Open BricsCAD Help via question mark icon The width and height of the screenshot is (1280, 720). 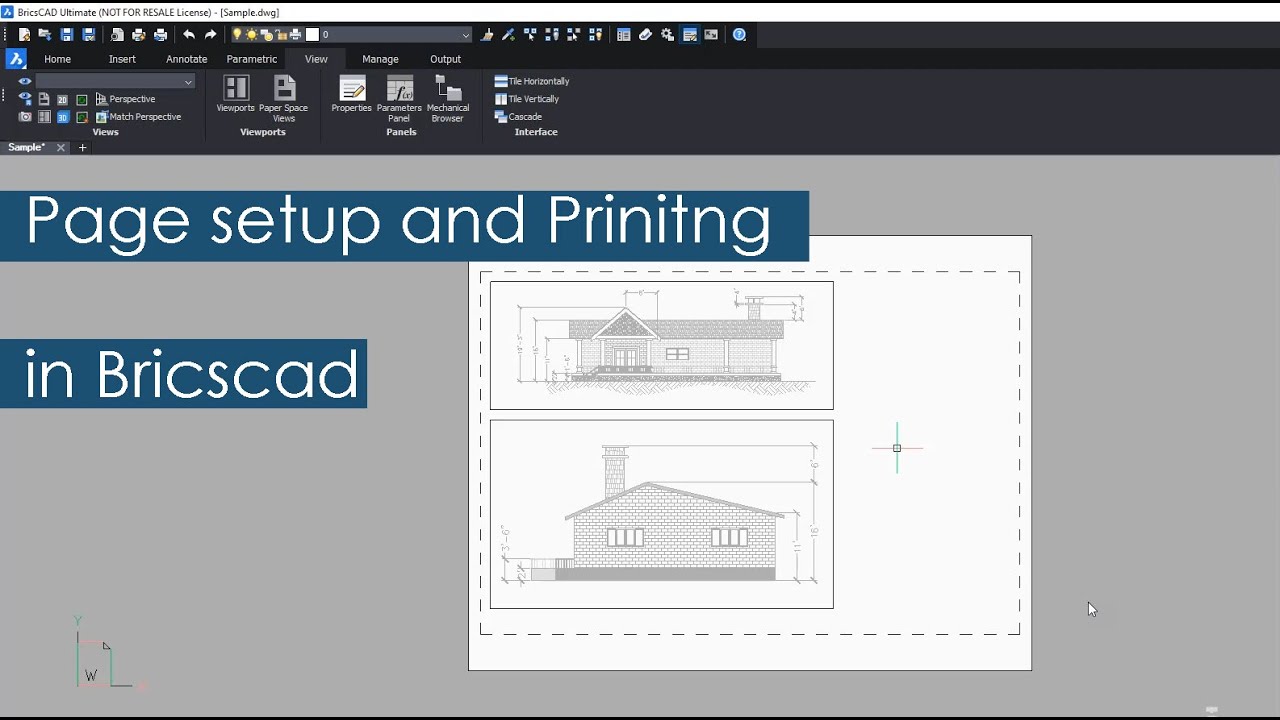(740, 35)
